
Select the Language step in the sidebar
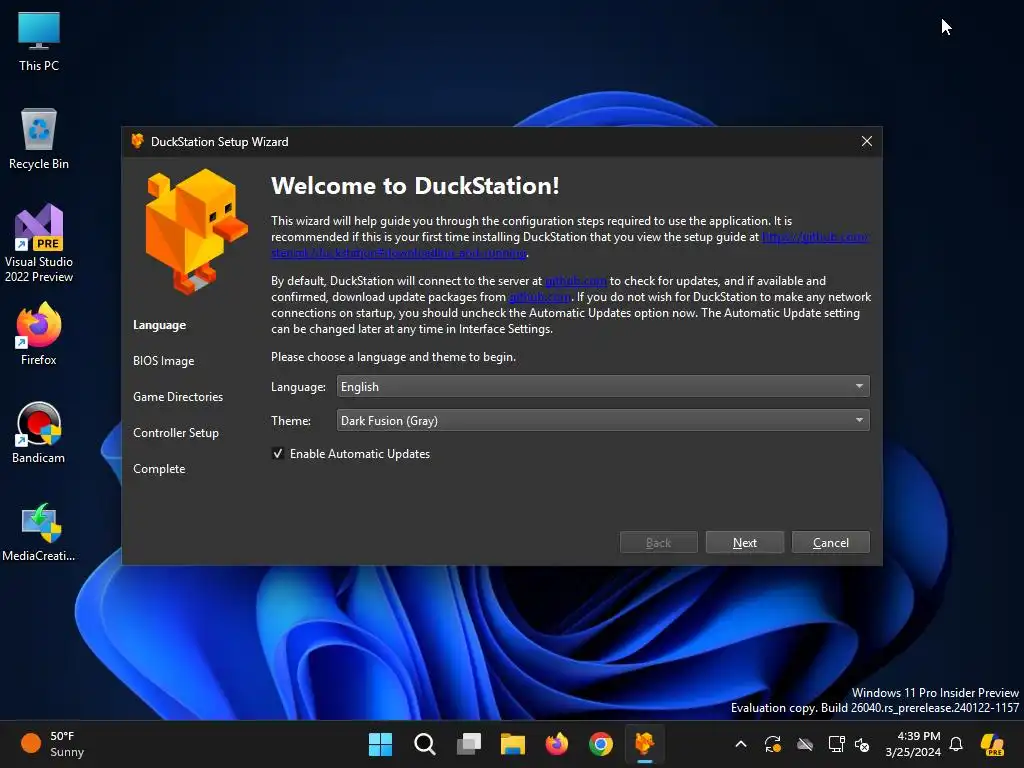tap(159, 325)
